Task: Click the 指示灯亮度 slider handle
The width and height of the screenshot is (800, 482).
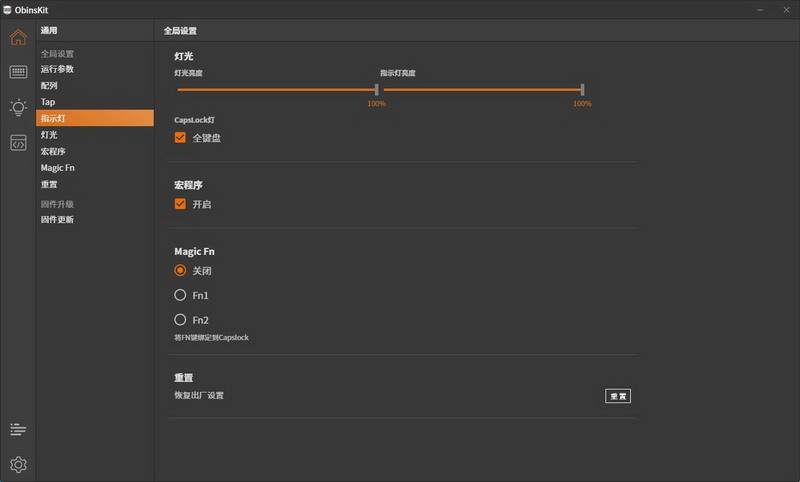Action: pos(582,90)
